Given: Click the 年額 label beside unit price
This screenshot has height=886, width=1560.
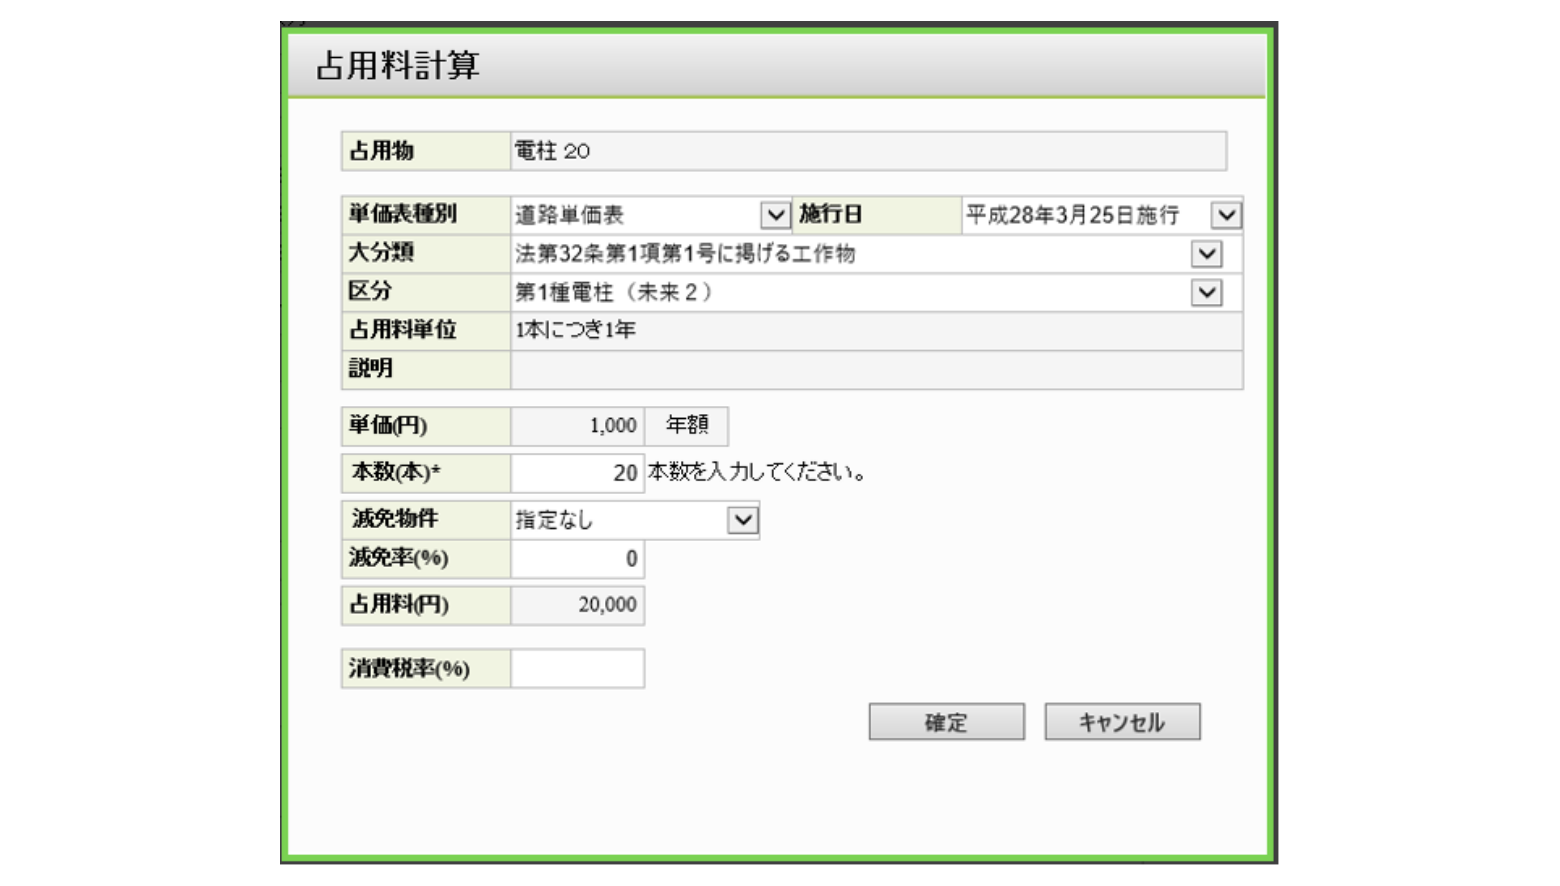Looking at the screenshot, I should pos(687,426).
